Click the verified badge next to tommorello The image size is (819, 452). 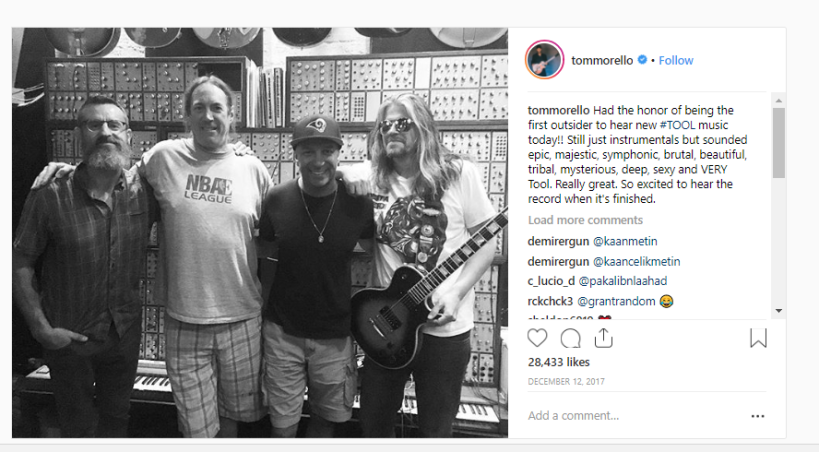tap(642, 60)
